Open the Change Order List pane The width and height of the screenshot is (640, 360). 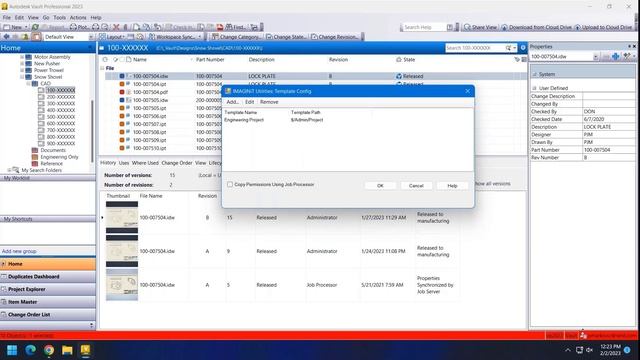pyautogui.click(x=48, y=314)
